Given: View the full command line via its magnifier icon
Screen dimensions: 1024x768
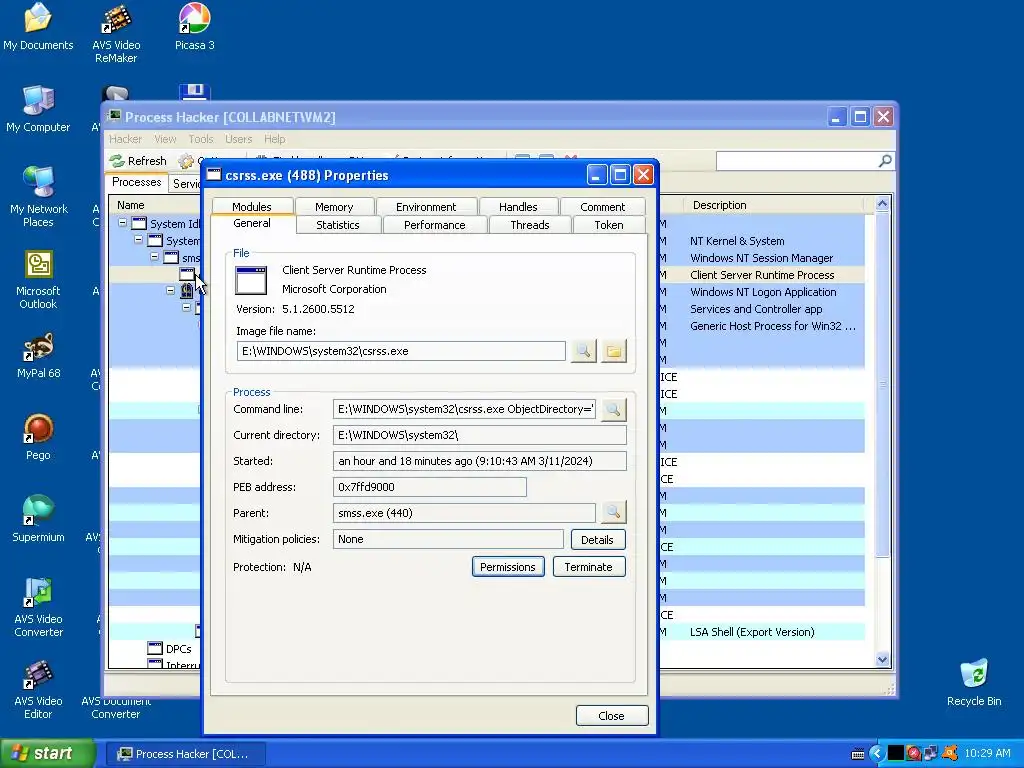Looking at the screenshot, I should point(613,409).
